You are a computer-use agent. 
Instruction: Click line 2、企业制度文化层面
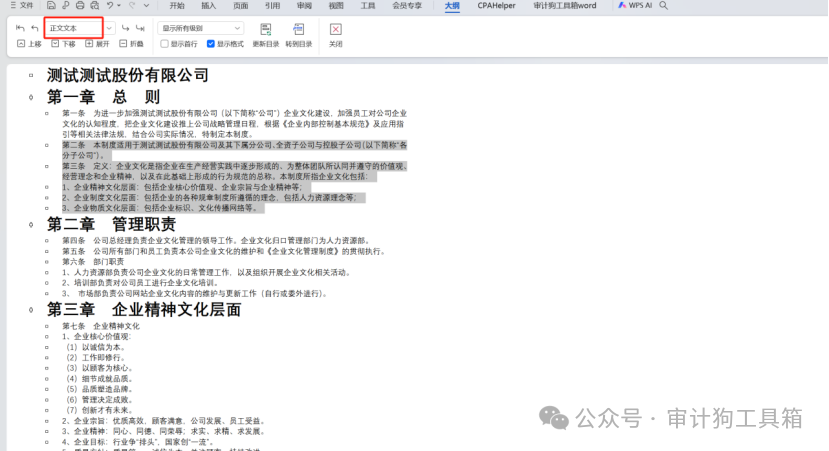[210, 198]
